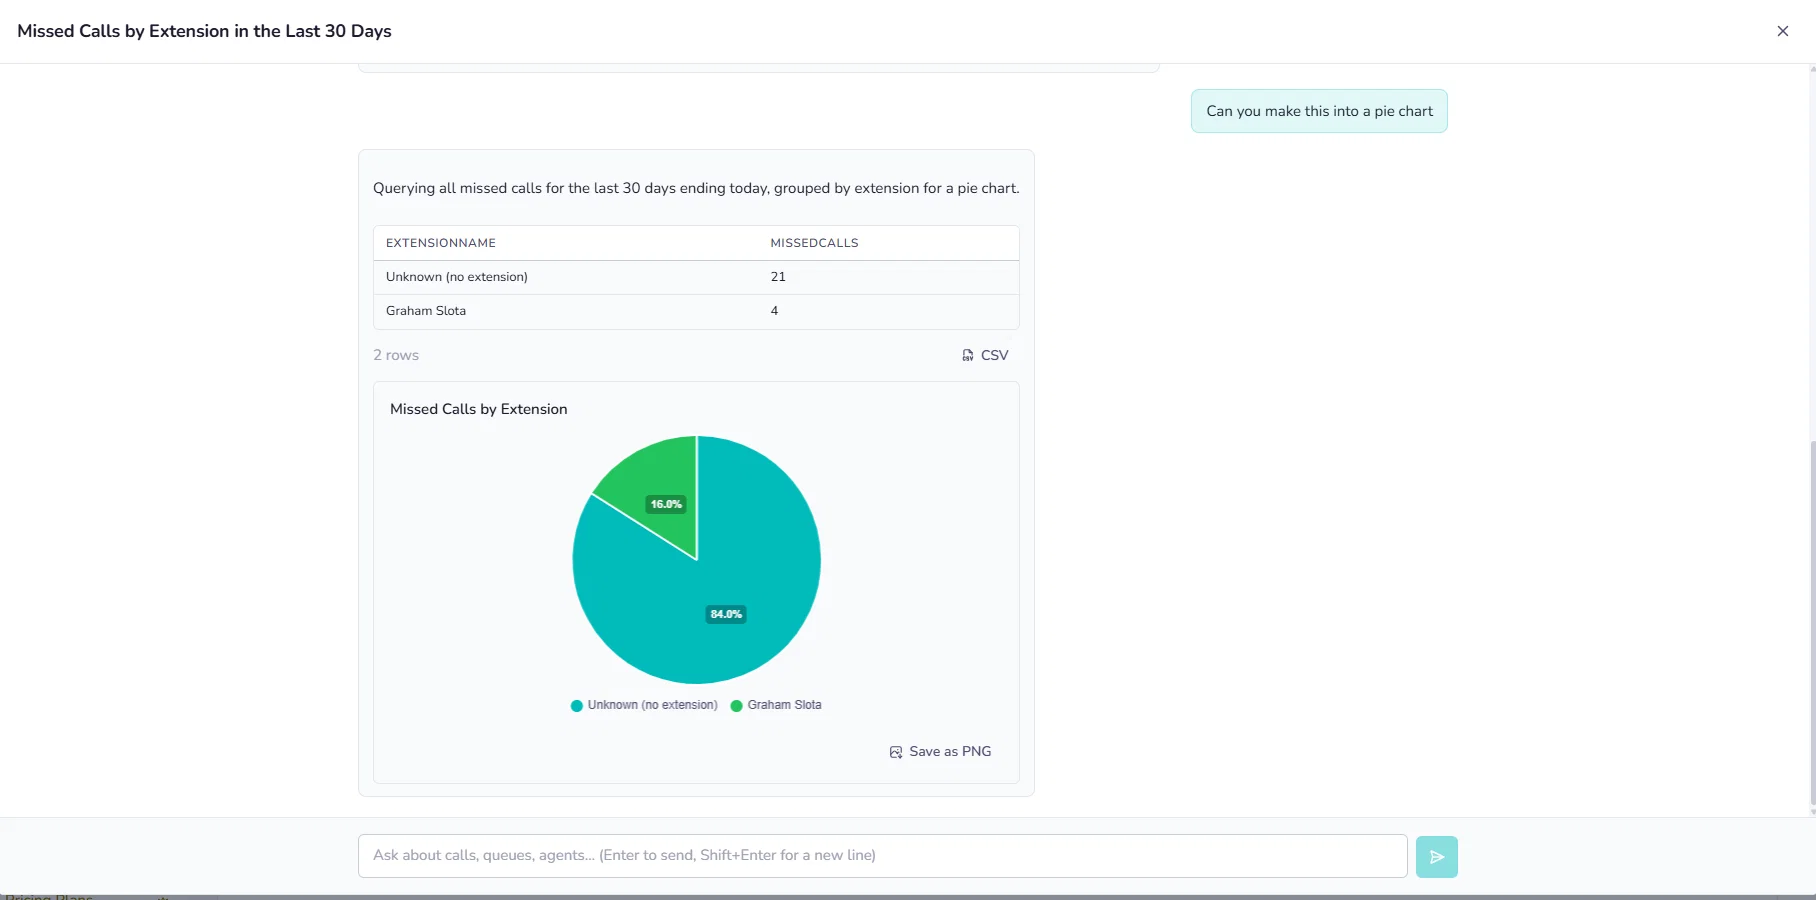Click the 'Can you make this into a pie chart' message
1816x900 pixels.
click(x=1319, y=111)
